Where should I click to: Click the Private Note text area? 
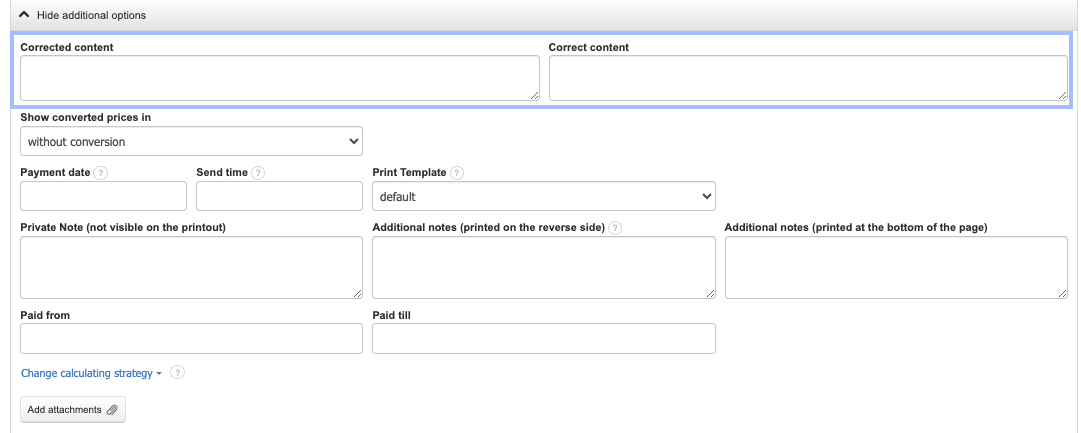pyautogui.click(x=191, y=267)
